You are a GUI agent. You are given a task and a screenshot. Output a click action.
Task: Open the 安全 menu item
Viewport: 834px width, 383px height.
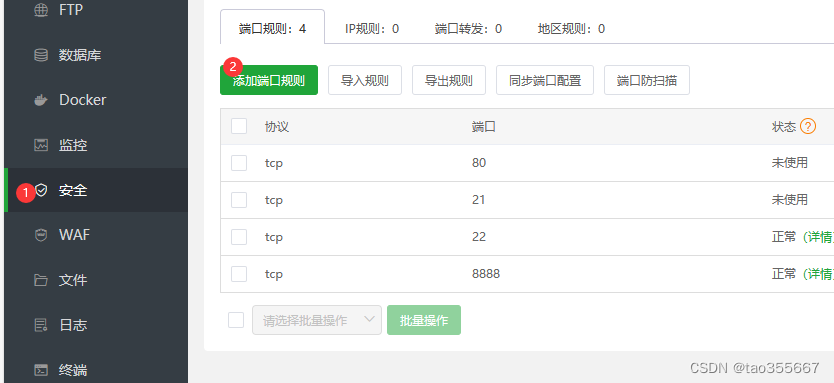[x=96, y=190]
